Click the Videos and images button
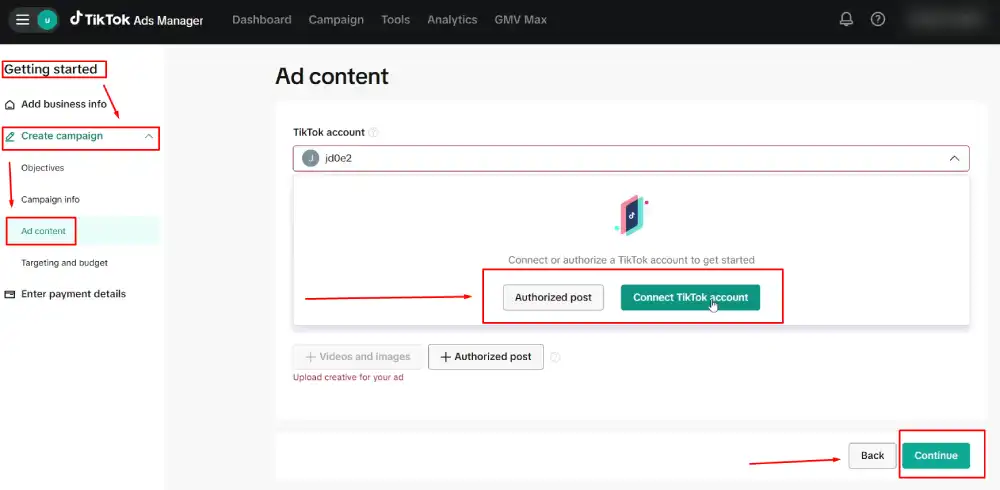The image size is (1000, 490). pyautogui.click(x=357, y=357)
